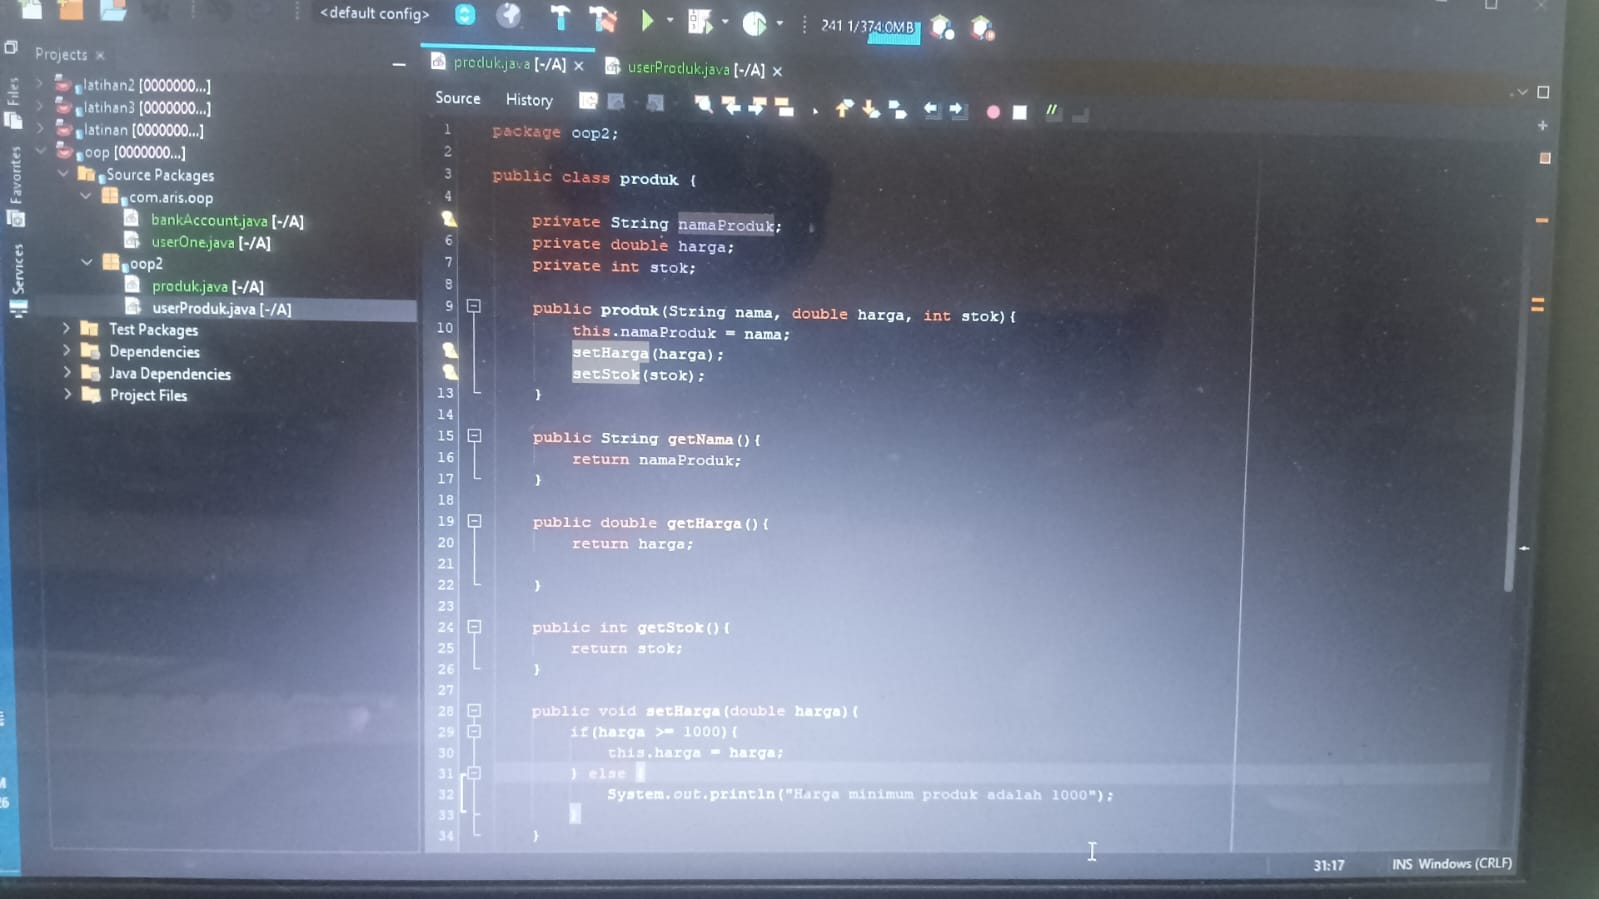Image resolution: width=1599 pixels, height=899 pixels.
Task: Click the pause I/O checks icon
Action: (982, 28)
